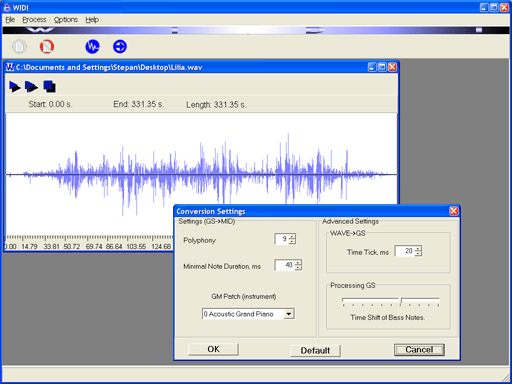The image size is (512, 384).
Task: Click the grayed-out document toolbar icon
Action: tap(19, 46)
